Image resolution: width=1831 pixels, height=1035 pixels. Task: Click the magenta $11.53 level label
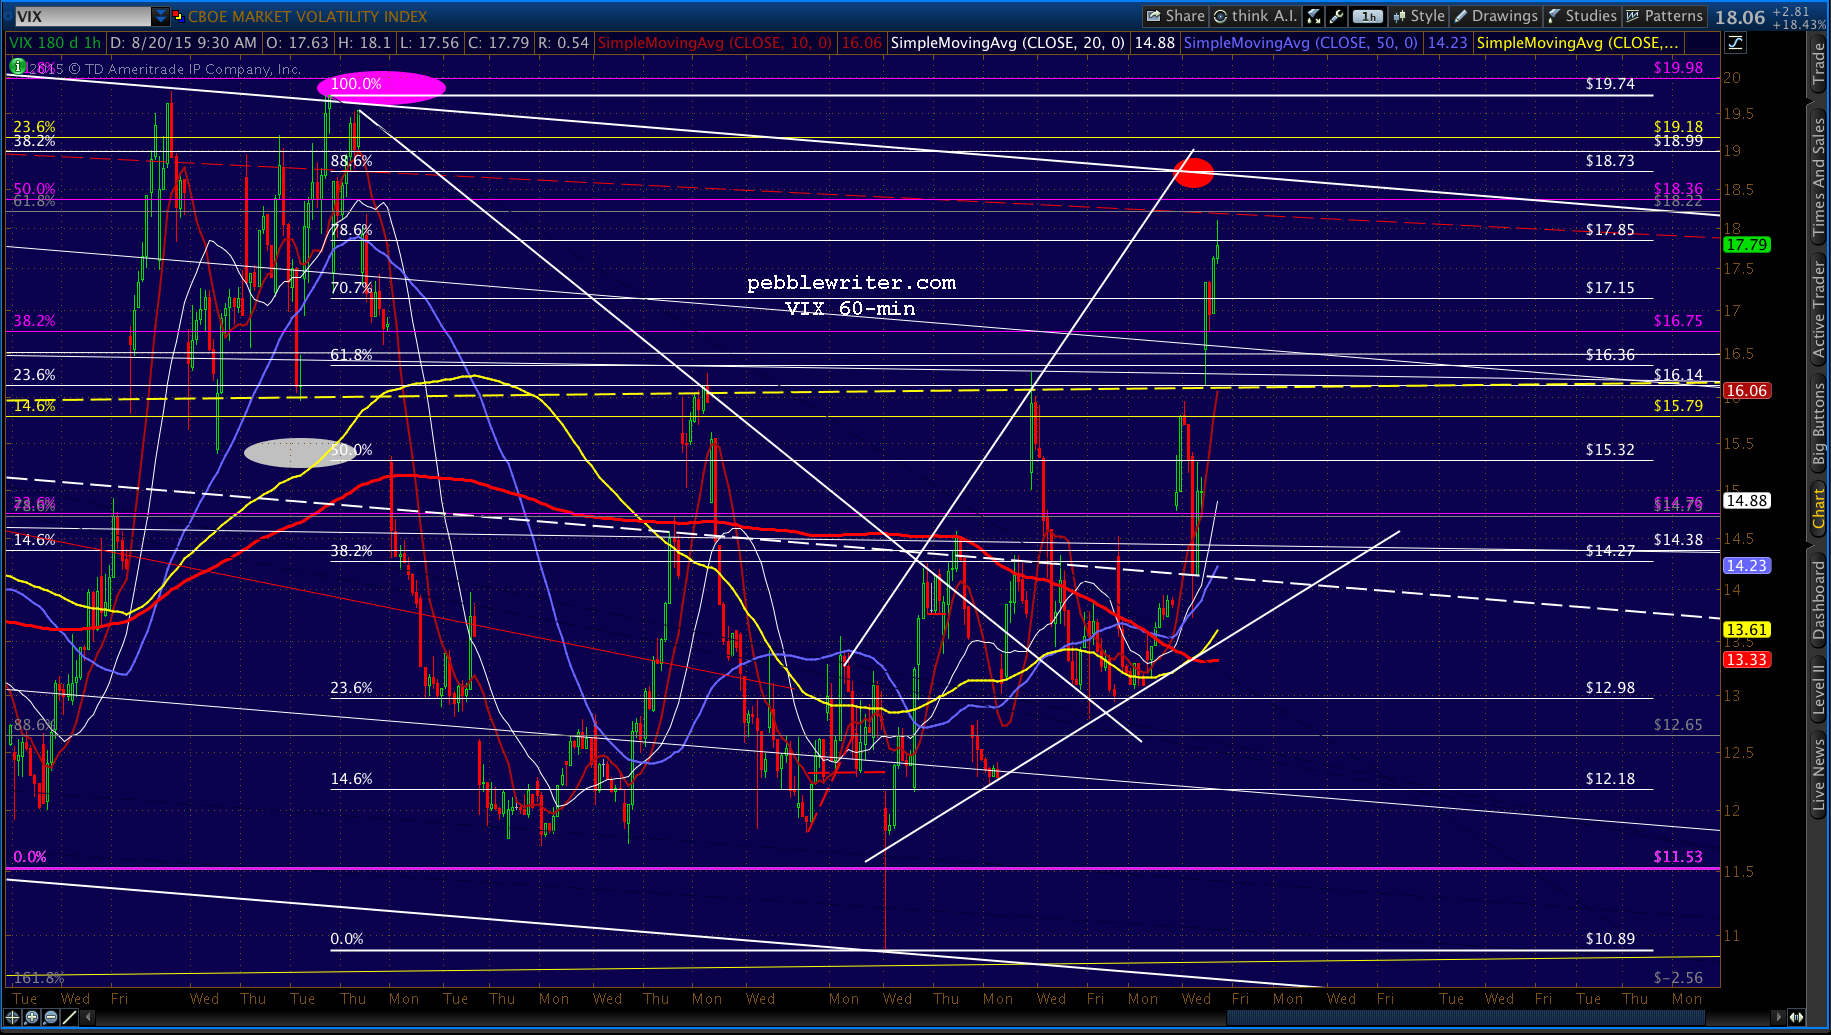(1678, 857)
